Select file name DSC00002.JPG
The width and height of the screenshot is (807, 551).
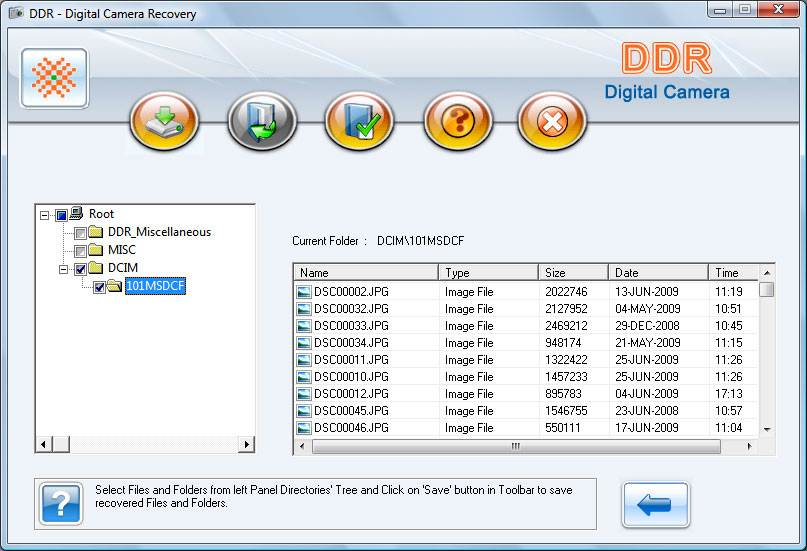tap(352, 292)
